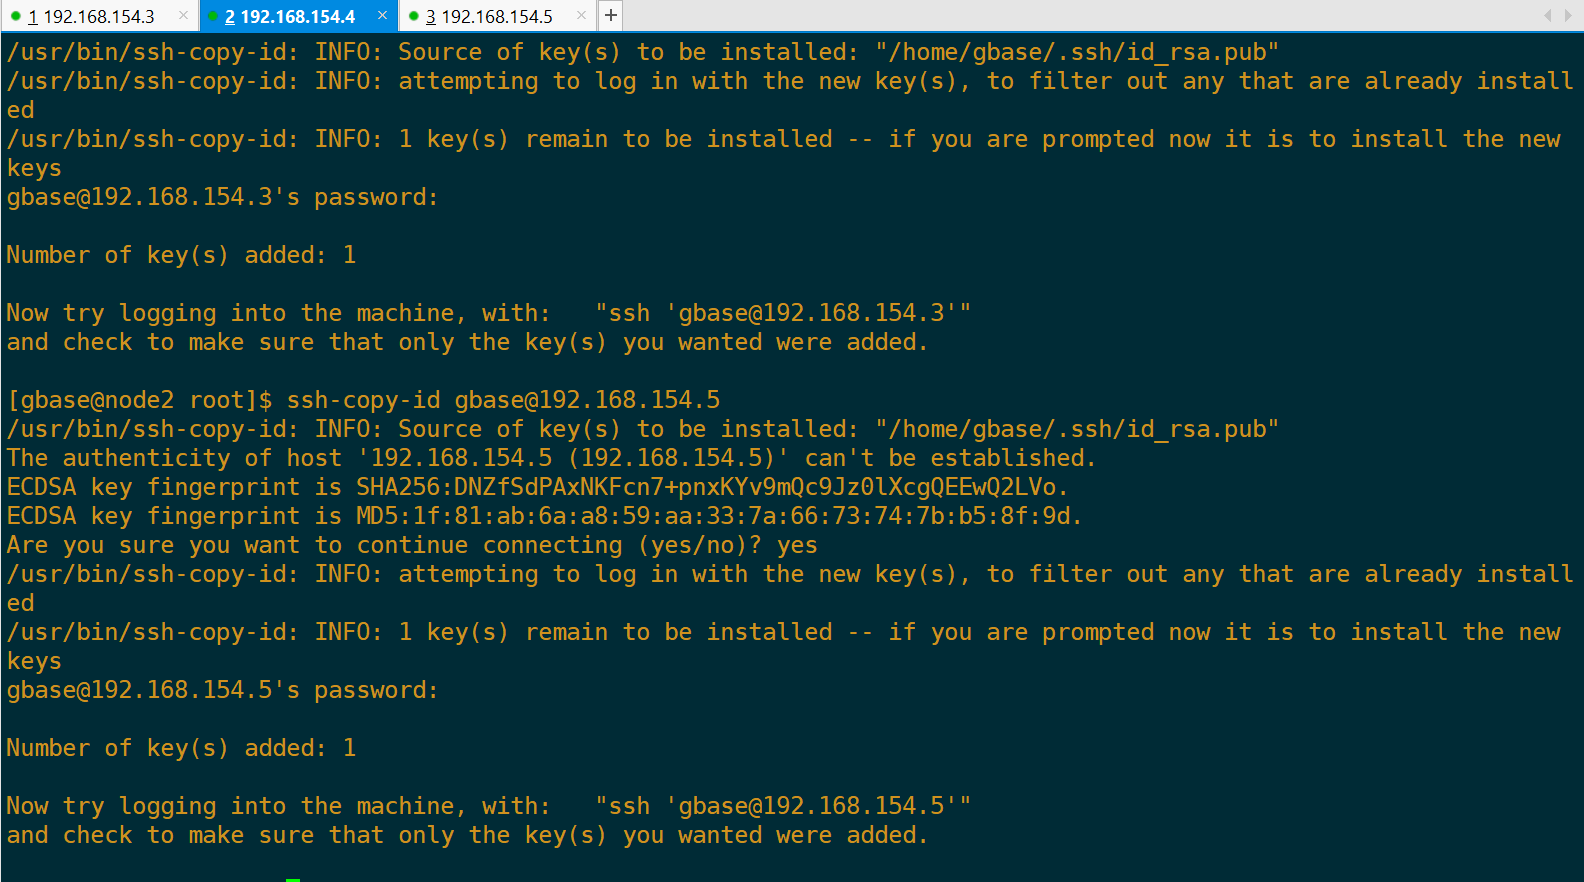Close the 192.168.154.3 session tab

click(183, 16)
